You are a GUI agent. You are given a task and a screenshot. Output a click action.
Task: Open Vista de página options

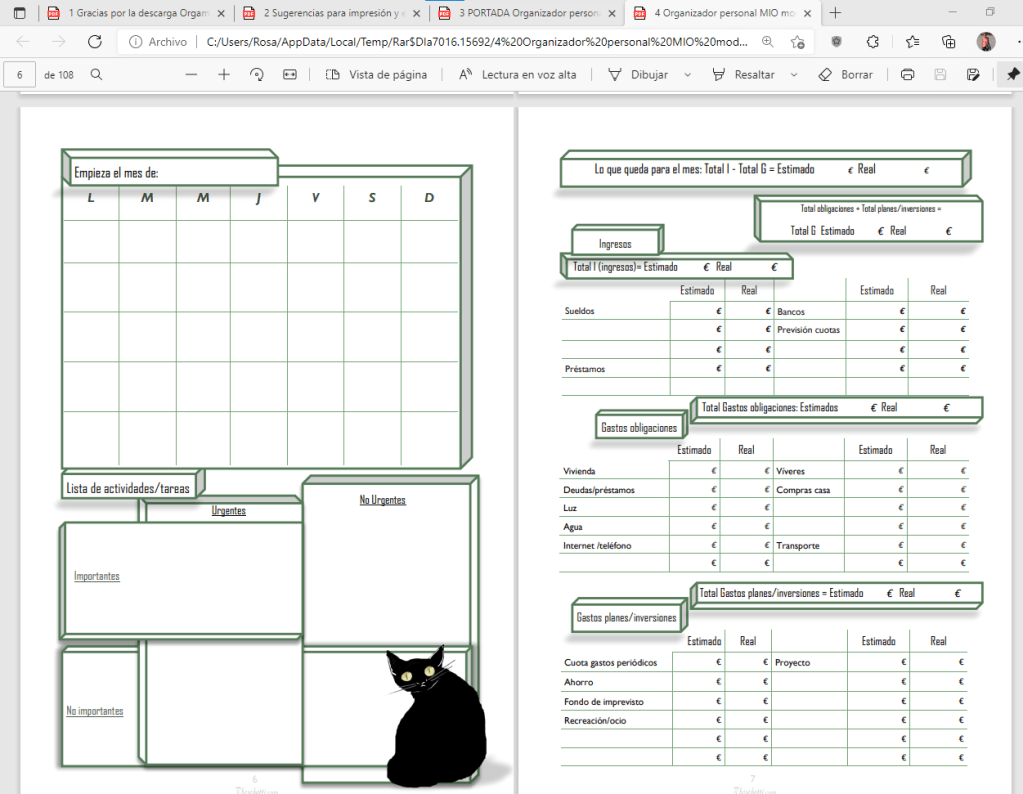tap(377, 75)
